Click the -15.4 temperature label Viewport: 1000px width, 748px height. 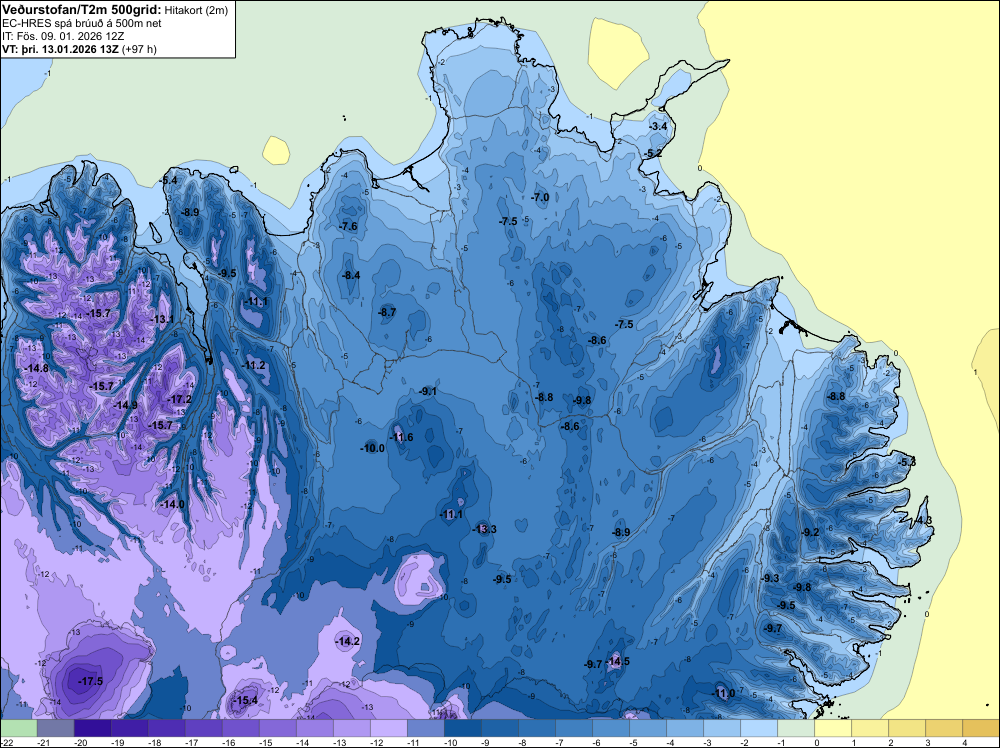(x=246, y=700)
